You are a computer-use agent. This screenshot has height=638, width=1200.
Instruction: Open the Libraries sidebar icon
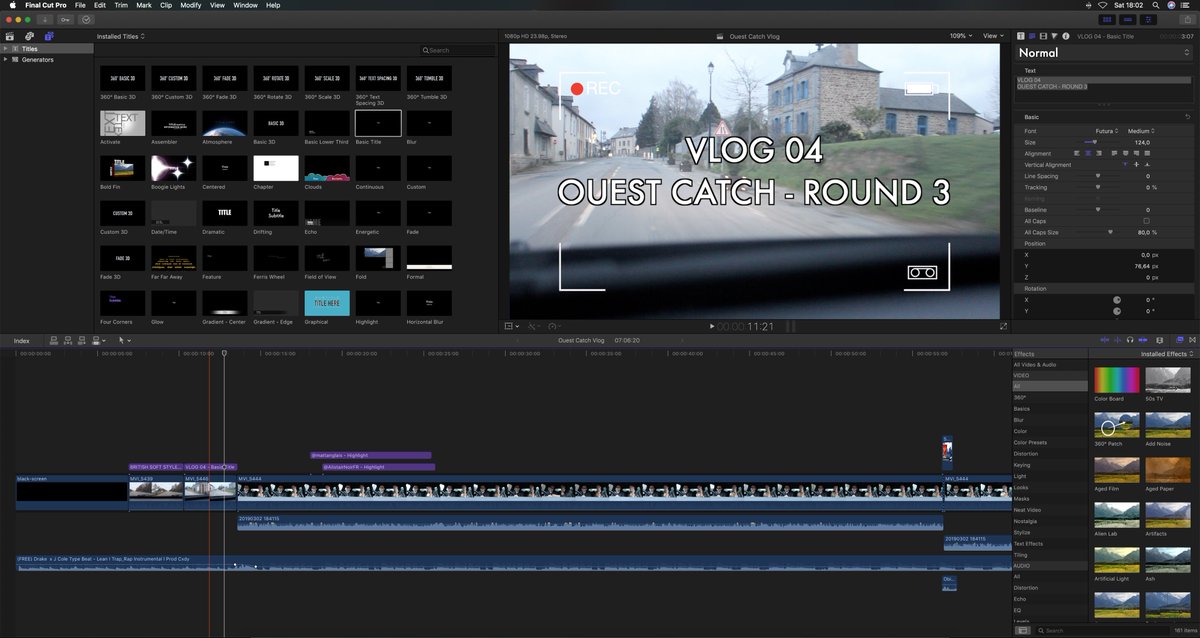click(x=10, y=36)
